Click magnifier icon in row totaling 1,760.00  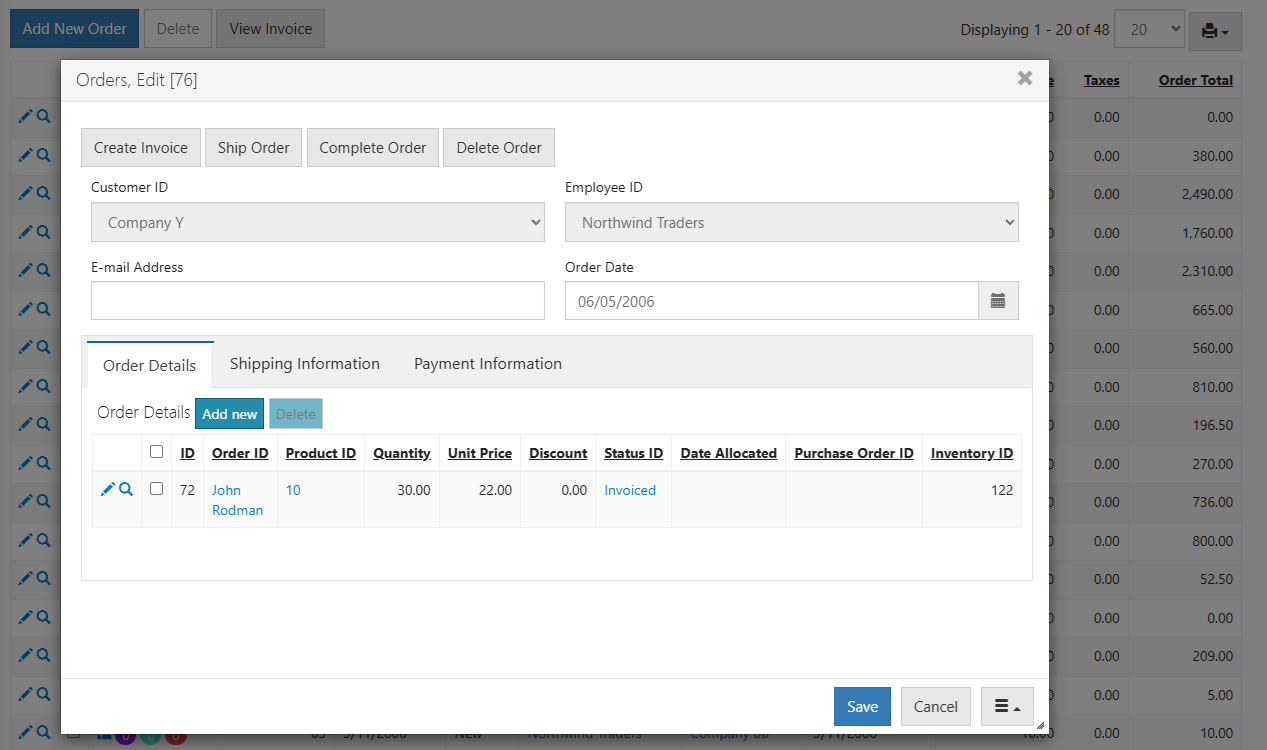(43, 232)
